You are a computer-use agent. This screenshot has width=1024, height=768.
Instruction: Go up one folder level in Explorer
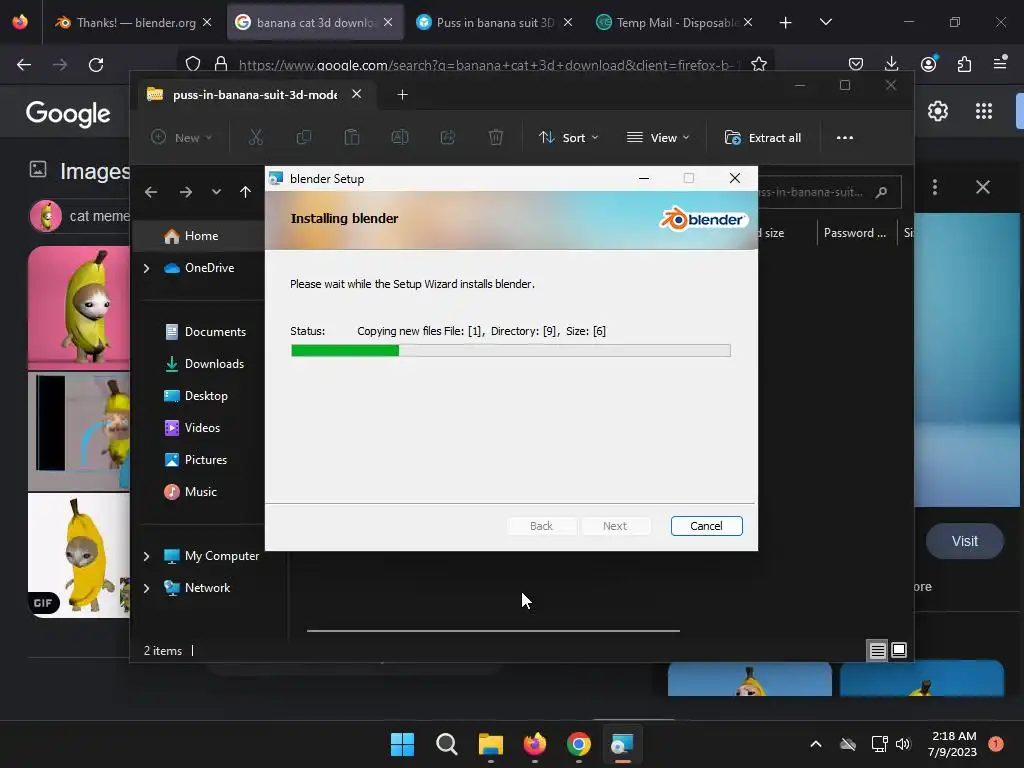pyautogui.click(x=245, y=192)
